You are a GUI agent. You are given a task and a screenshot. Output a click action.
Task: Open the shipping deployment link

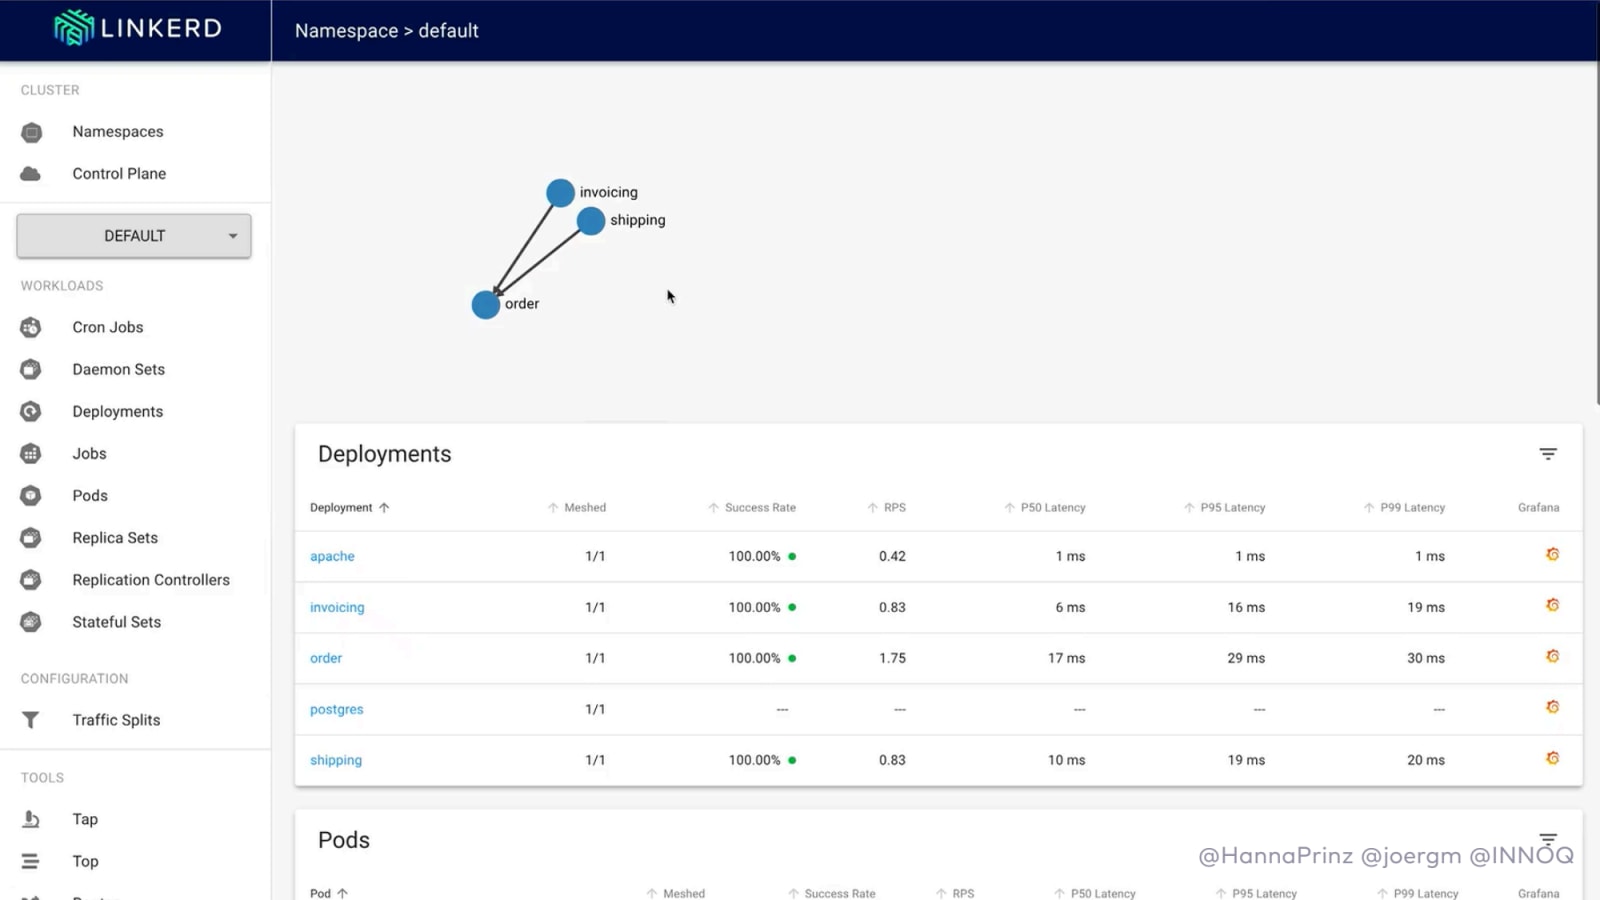336,760
